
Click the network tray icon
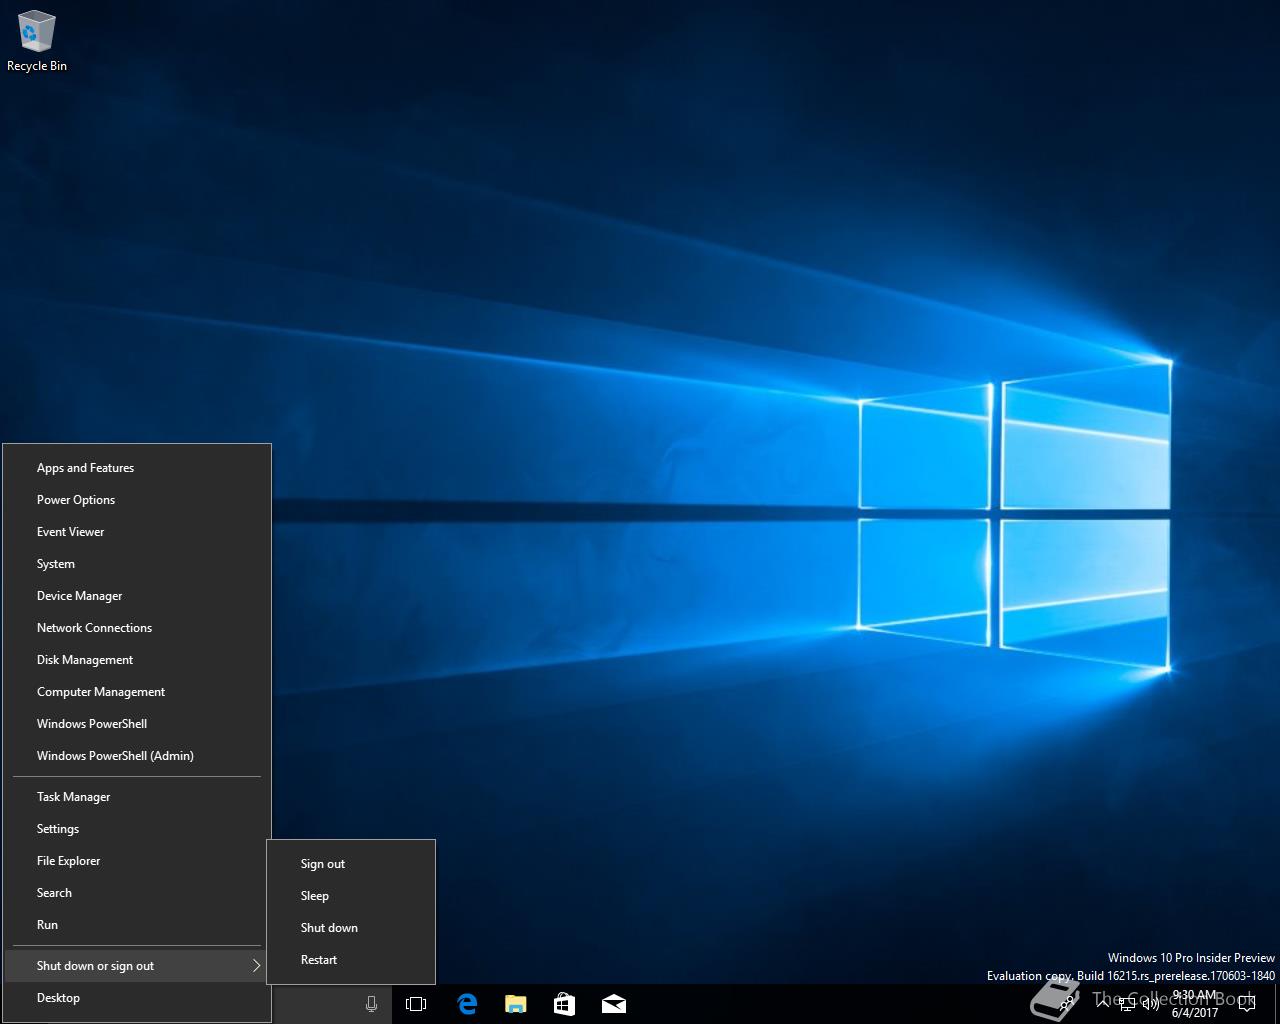(x=1127, y=1004)
